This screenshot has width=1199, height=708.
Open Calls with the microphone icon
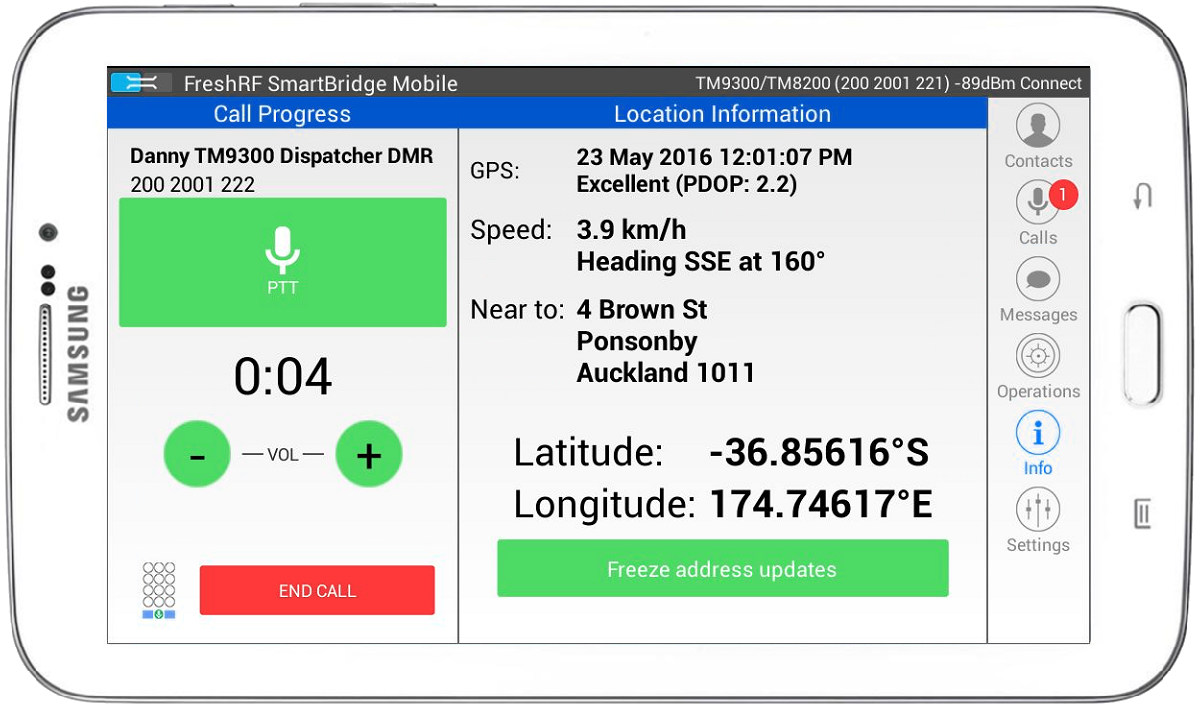click(x=1037, y=203)
